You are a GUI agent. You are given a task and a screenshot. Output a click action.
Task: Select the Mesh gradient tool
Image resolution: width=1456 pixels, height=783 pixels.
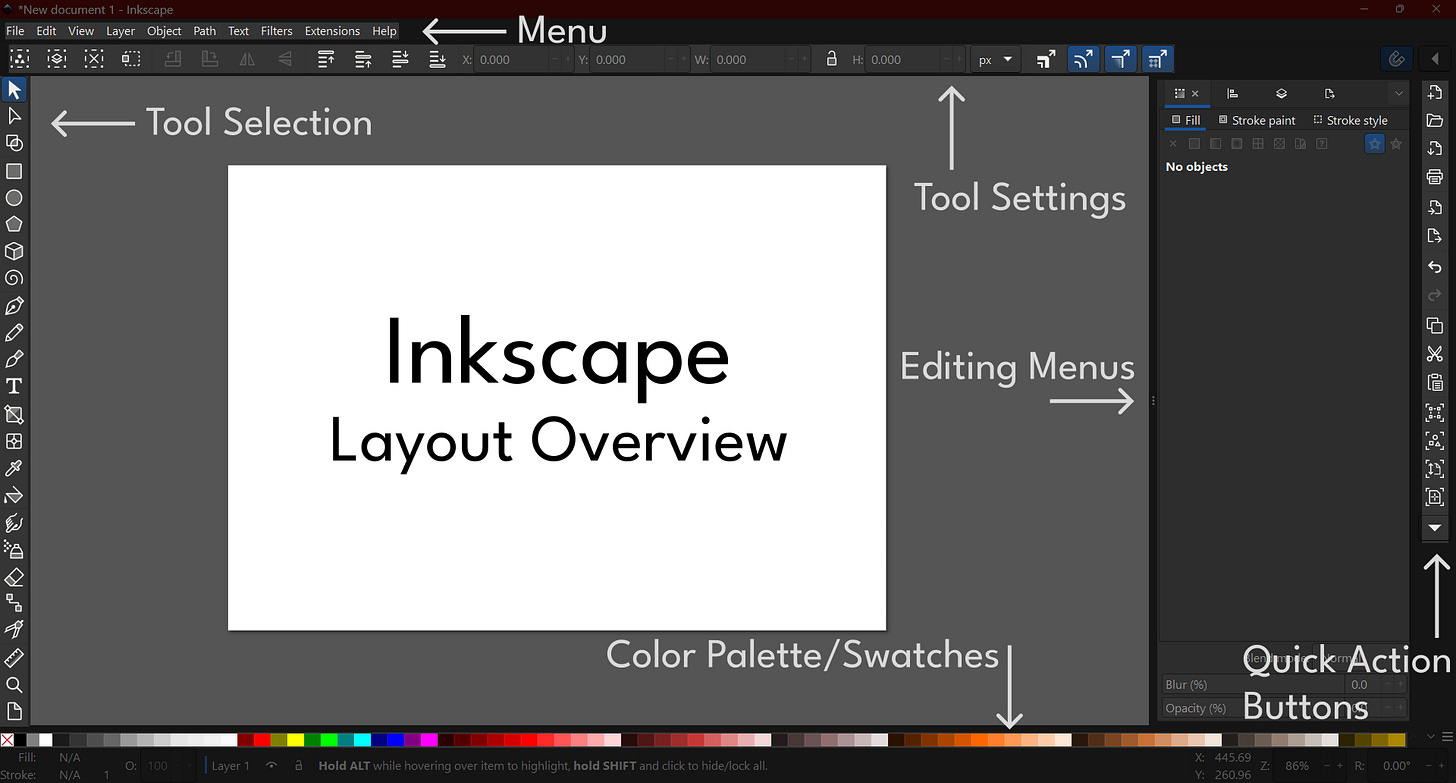(x=14, y=441)
